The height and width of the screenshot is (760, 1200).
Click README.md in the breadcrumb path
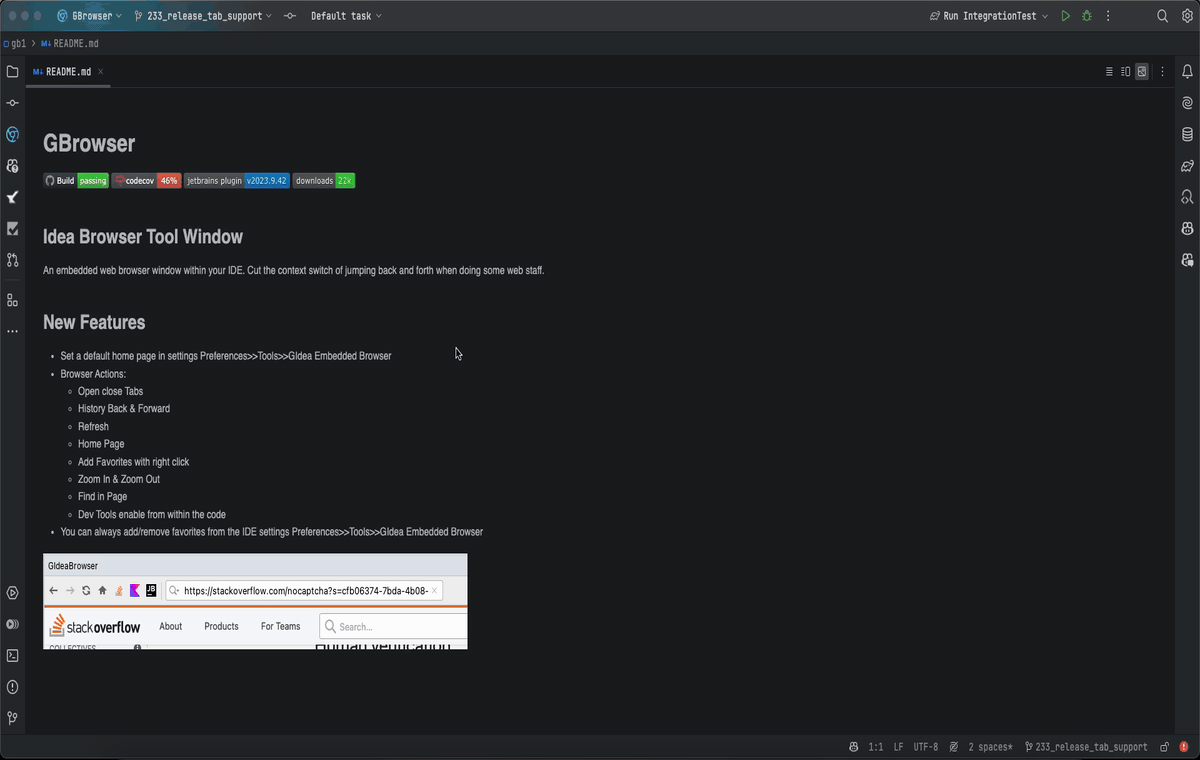pyautogui.click(x=75, y=44)
